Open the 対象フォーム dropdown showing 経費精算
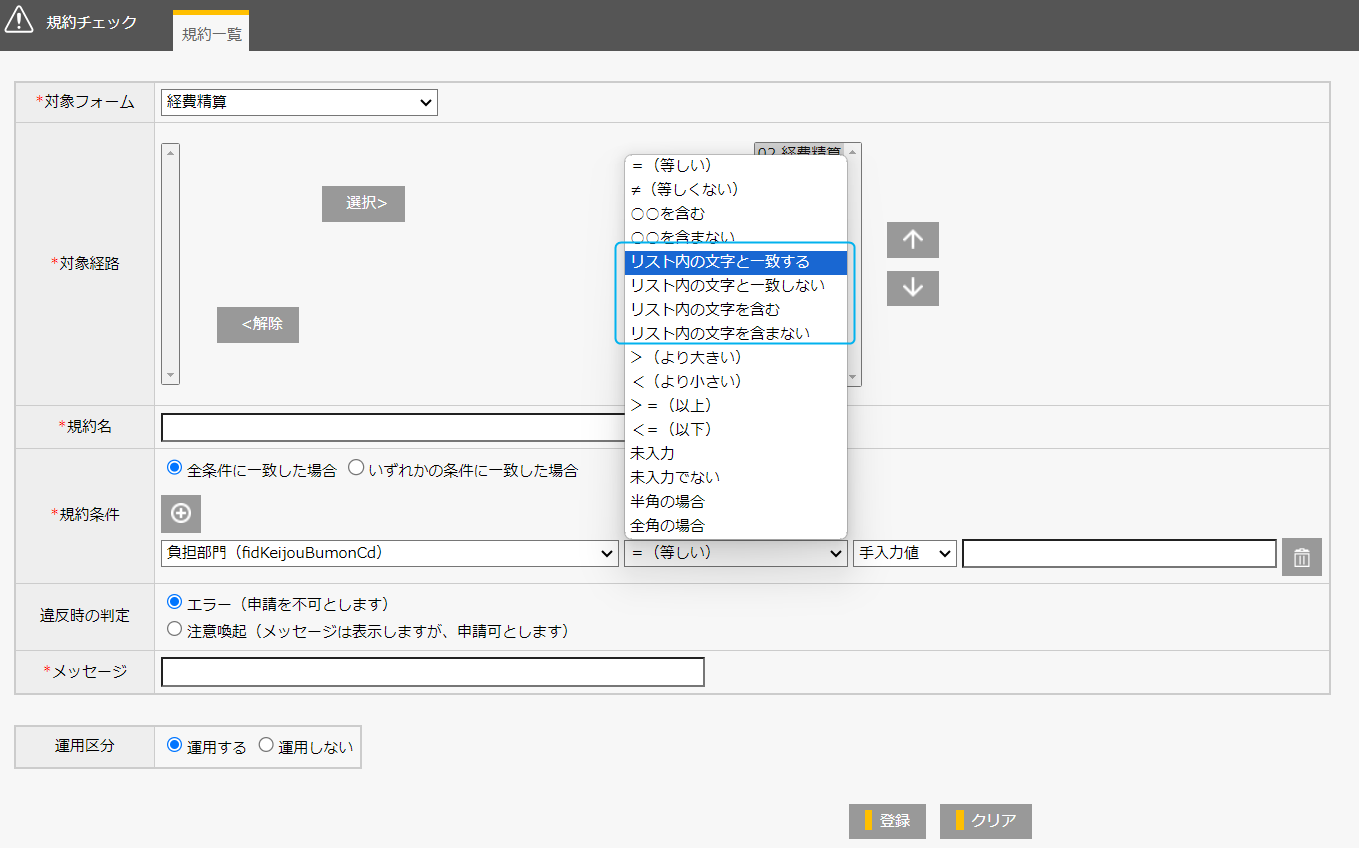The width and height of the screenshot is (1359, 848). [299, 102]
